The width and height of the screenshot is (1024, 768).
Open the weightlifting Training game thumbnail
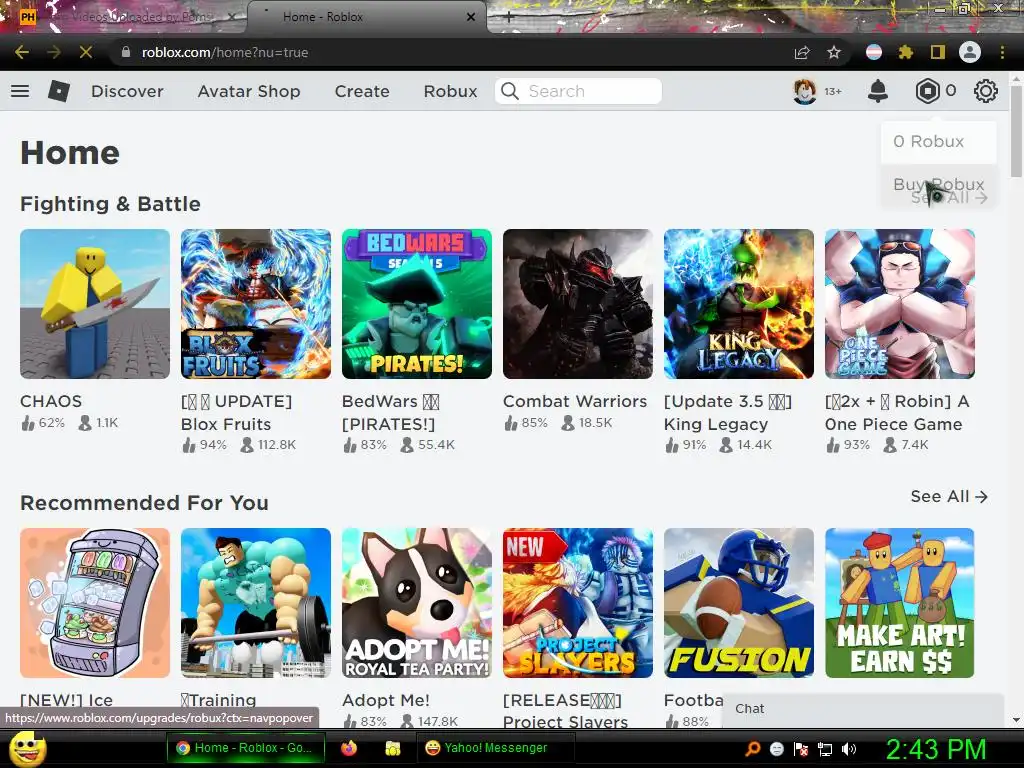256,603
